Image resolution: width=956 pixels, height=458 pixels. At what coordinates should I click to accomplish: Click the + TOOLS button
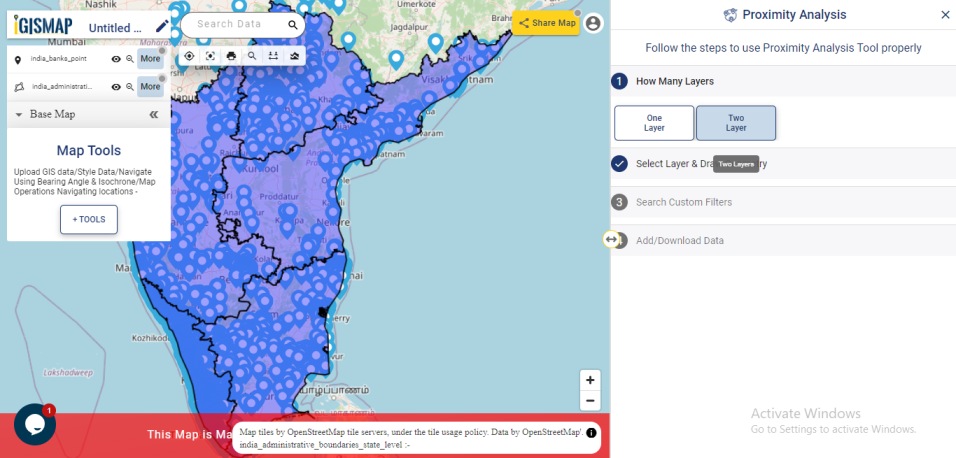point(89,220)
